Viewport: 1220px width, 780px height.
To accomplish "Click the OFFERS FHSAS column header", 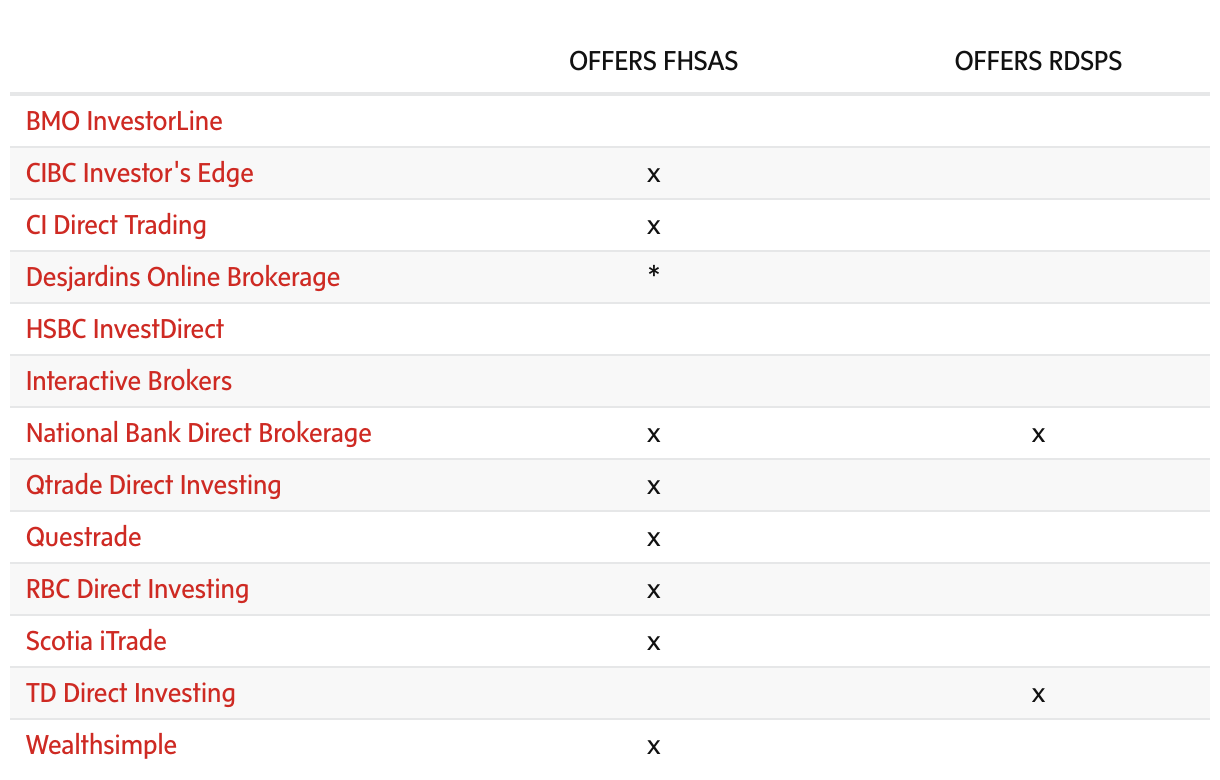I will tap(653, 61).
